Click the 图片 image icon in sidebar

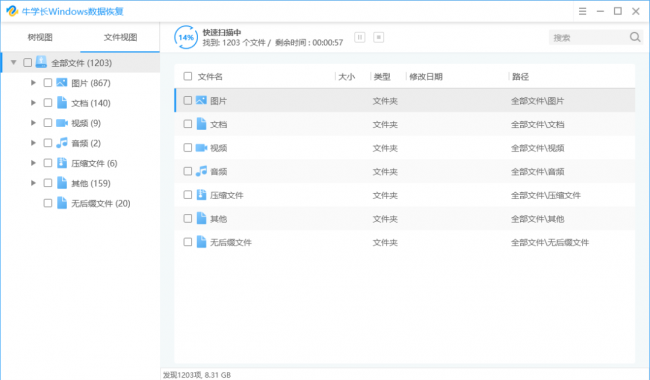click(62, 82)
